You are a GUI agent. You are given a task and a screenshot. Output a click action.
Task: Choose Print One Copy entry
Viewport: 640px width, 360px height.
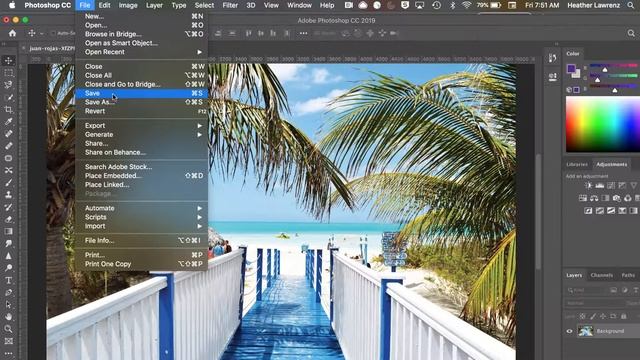(x=141, y=264)
